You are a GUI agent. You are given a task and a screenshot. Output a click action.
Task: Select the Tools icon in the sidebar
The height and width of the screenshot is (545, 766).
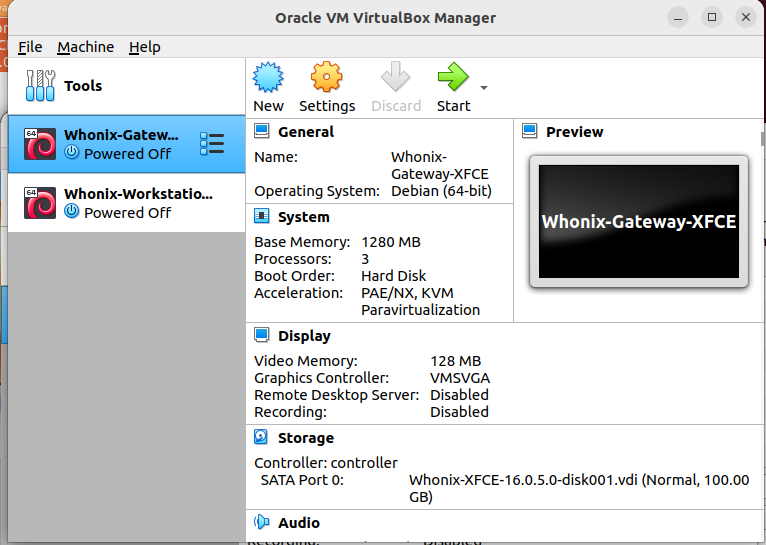click(40, 85)
